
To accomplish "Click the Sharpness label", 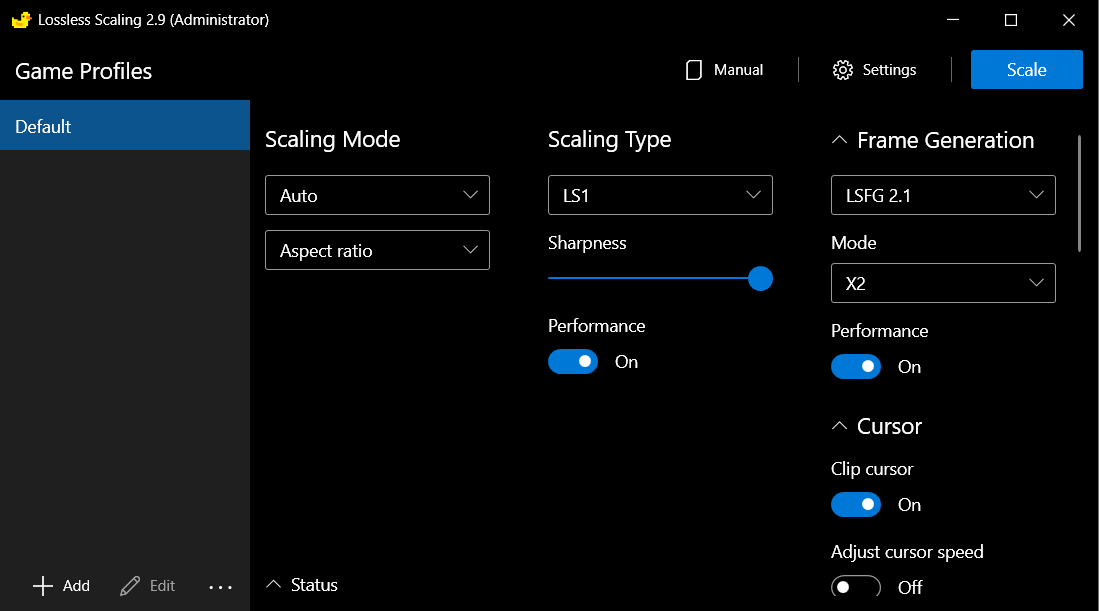I will [587, 243].
